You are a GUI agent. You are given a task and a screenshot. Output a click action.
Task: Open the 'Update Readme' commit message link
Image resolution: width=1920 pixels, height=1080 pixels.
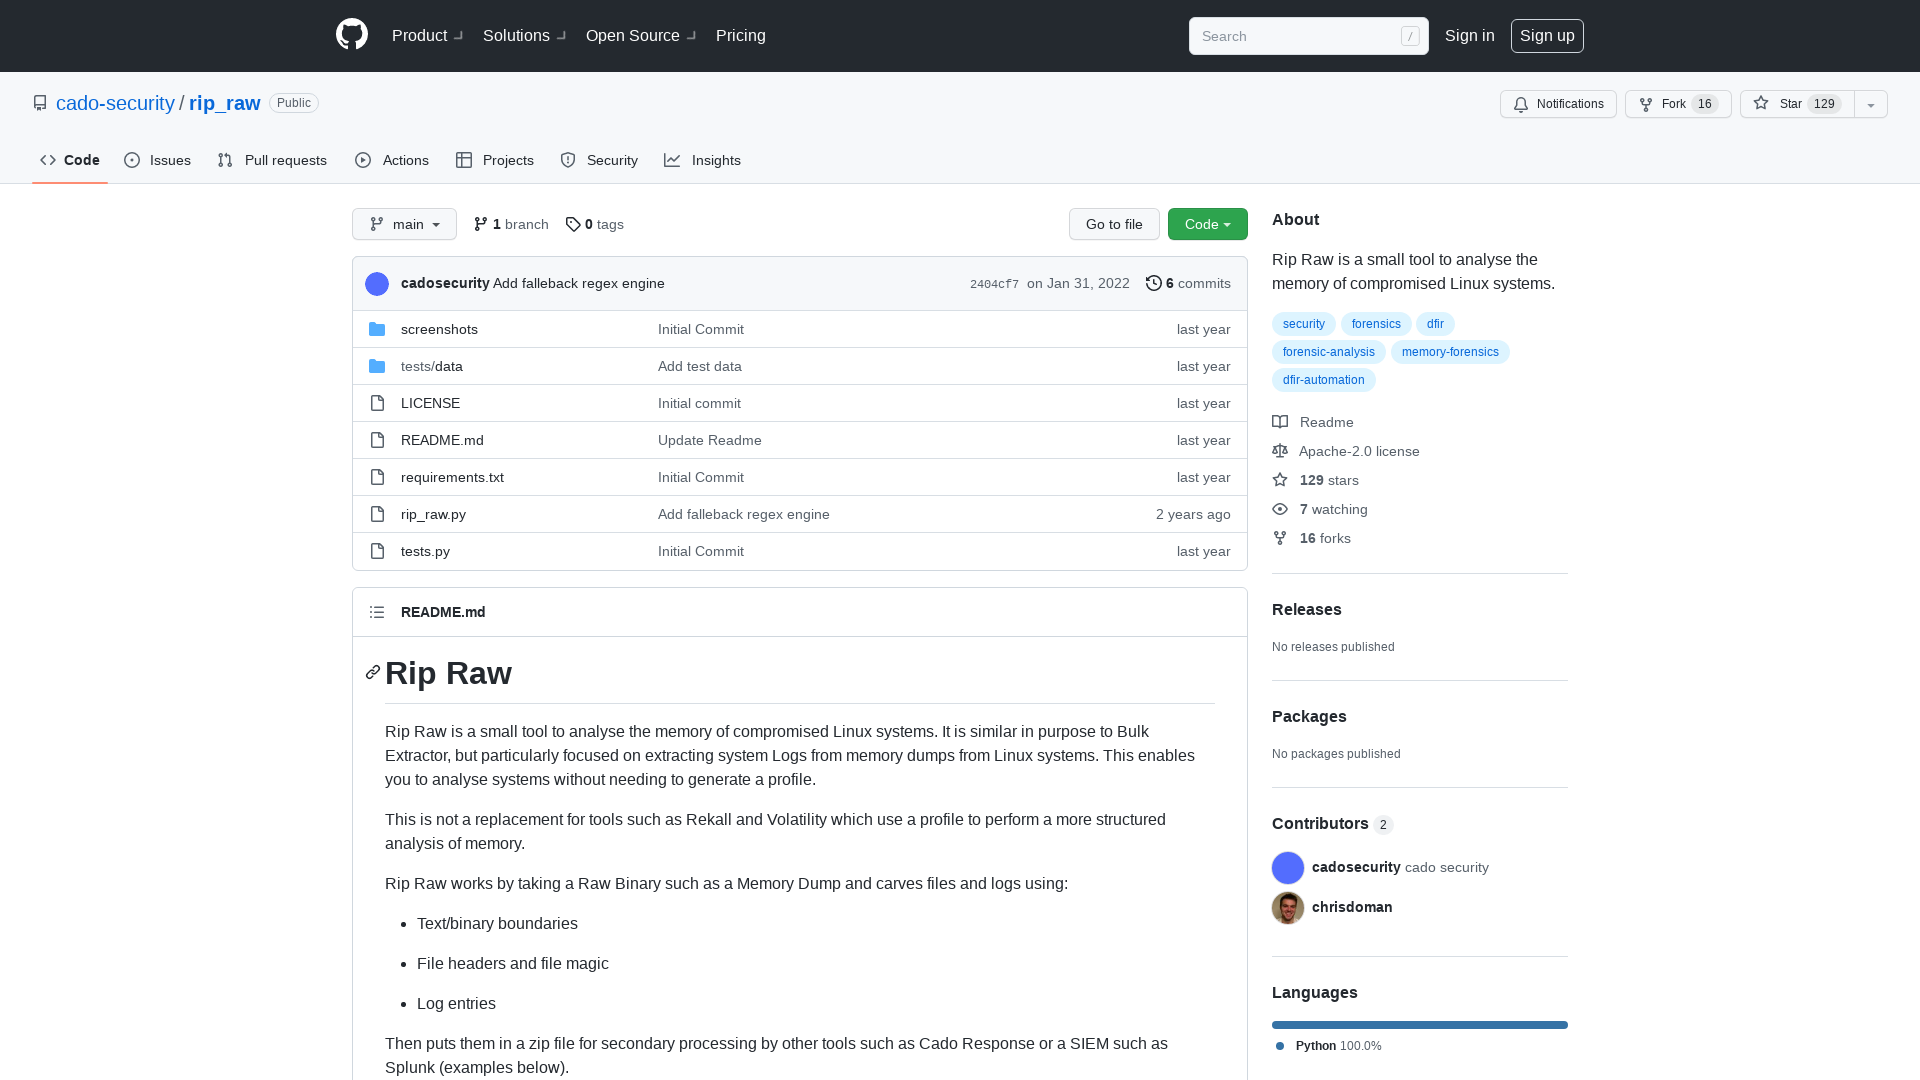pyautogui.click(x=710, y=440)
